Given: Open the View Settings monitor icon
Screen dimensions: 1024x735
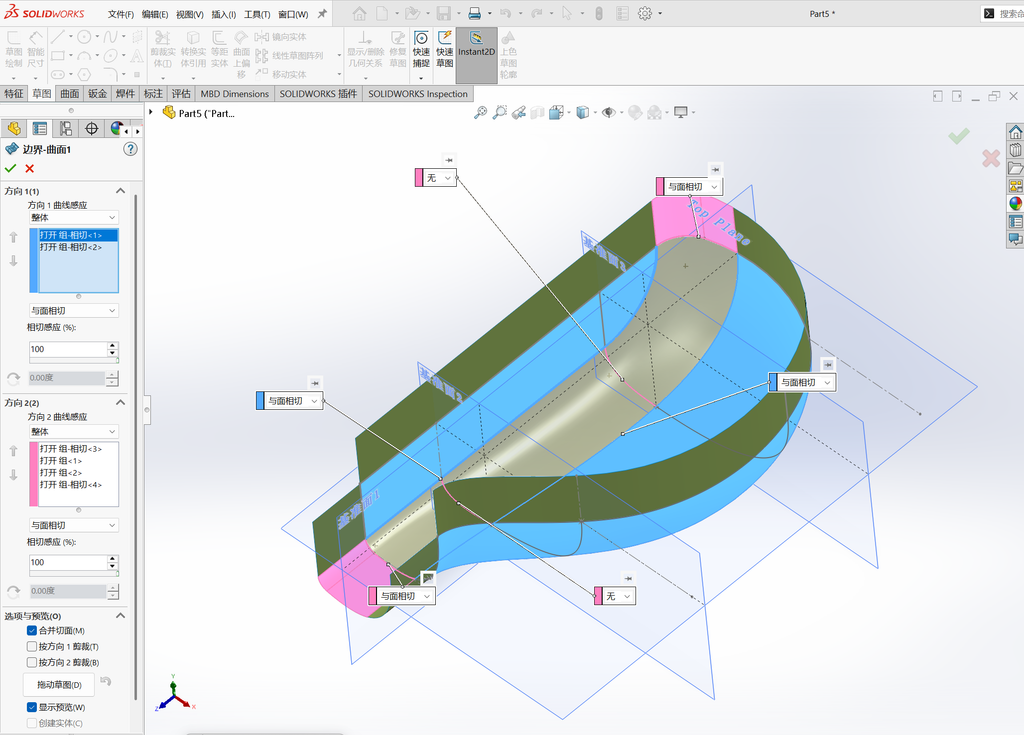Looking at the screenshot, I should 680,112.
